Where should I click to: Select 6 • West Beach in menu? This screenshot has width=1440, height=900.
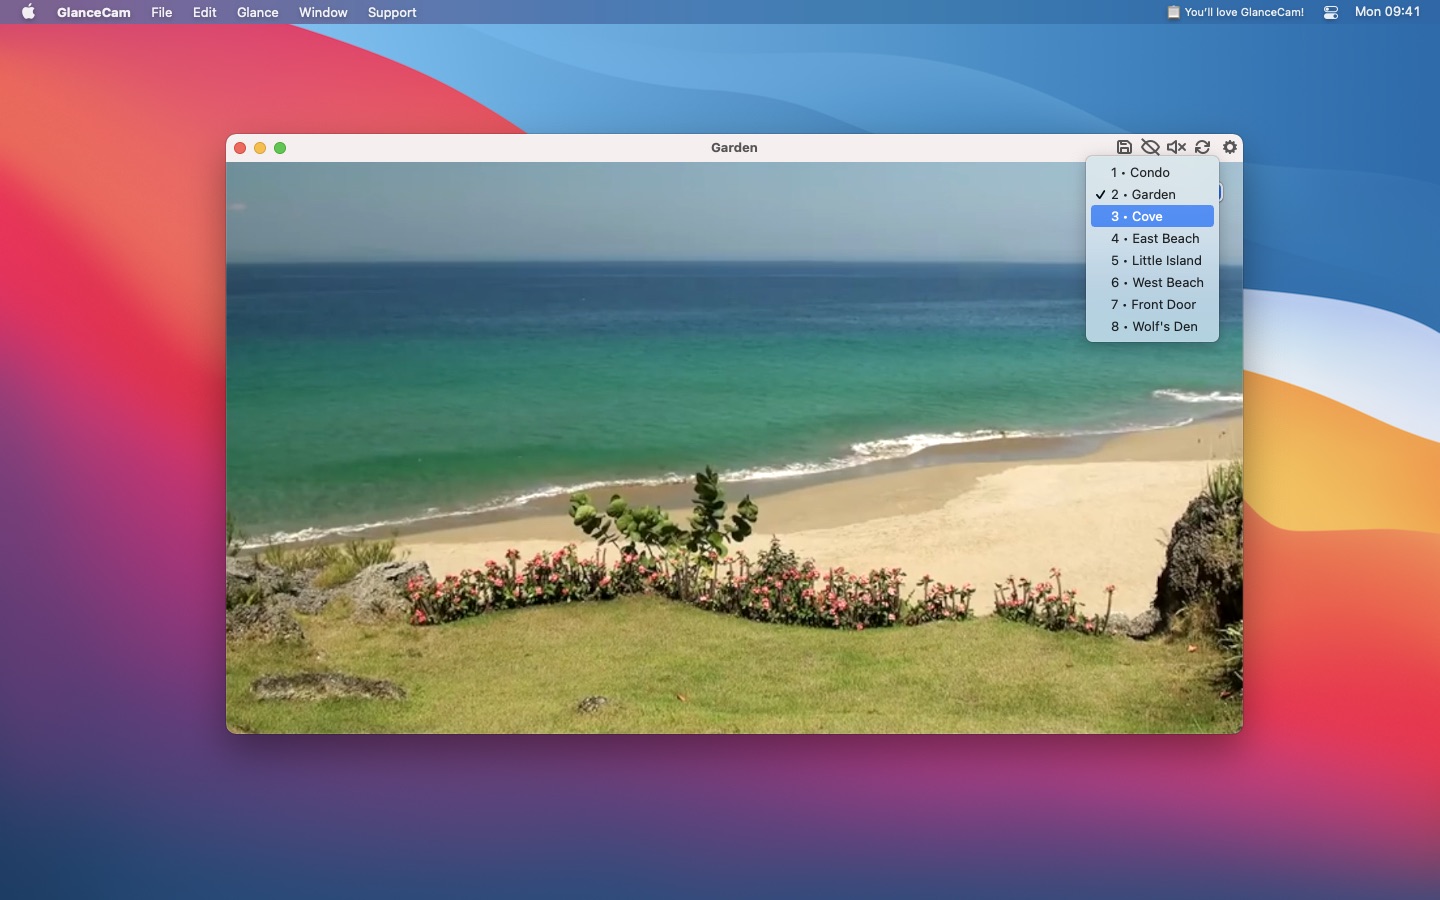pos(1152,282)
